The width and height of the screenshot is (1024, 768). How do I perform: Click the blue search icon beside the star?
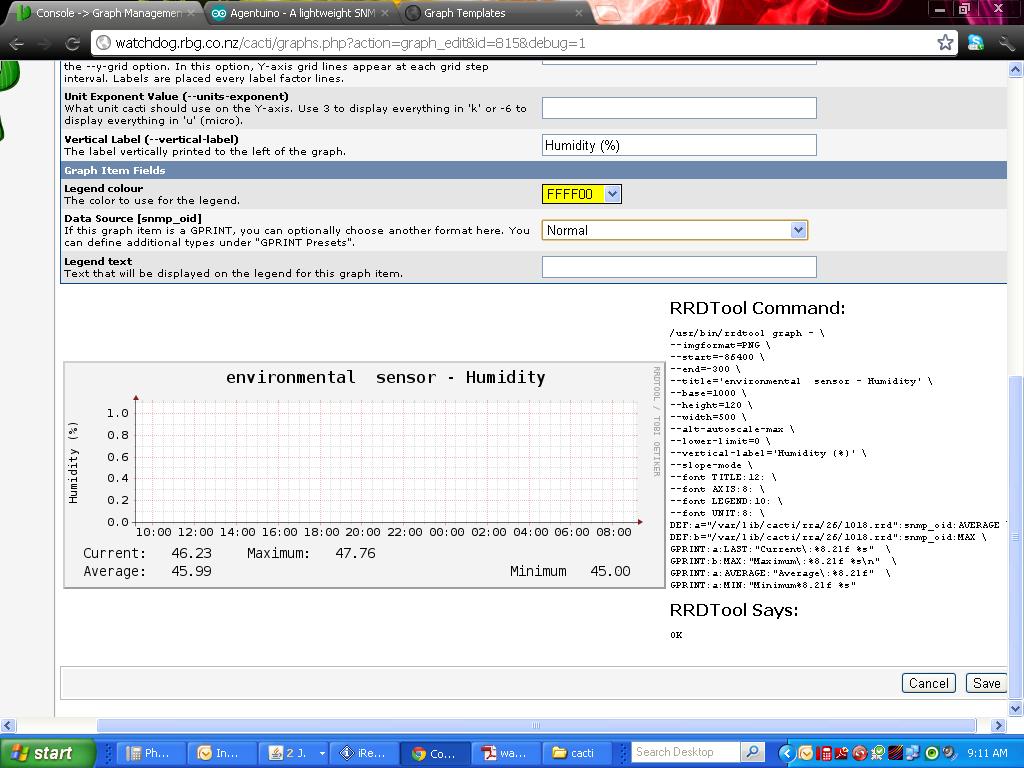coord(975,44)
